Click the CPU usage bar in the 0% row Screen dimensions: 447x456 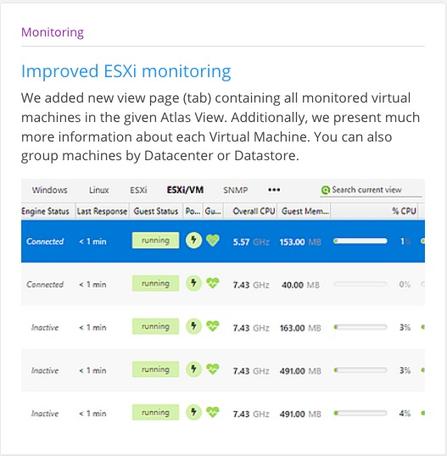point(360,284)
